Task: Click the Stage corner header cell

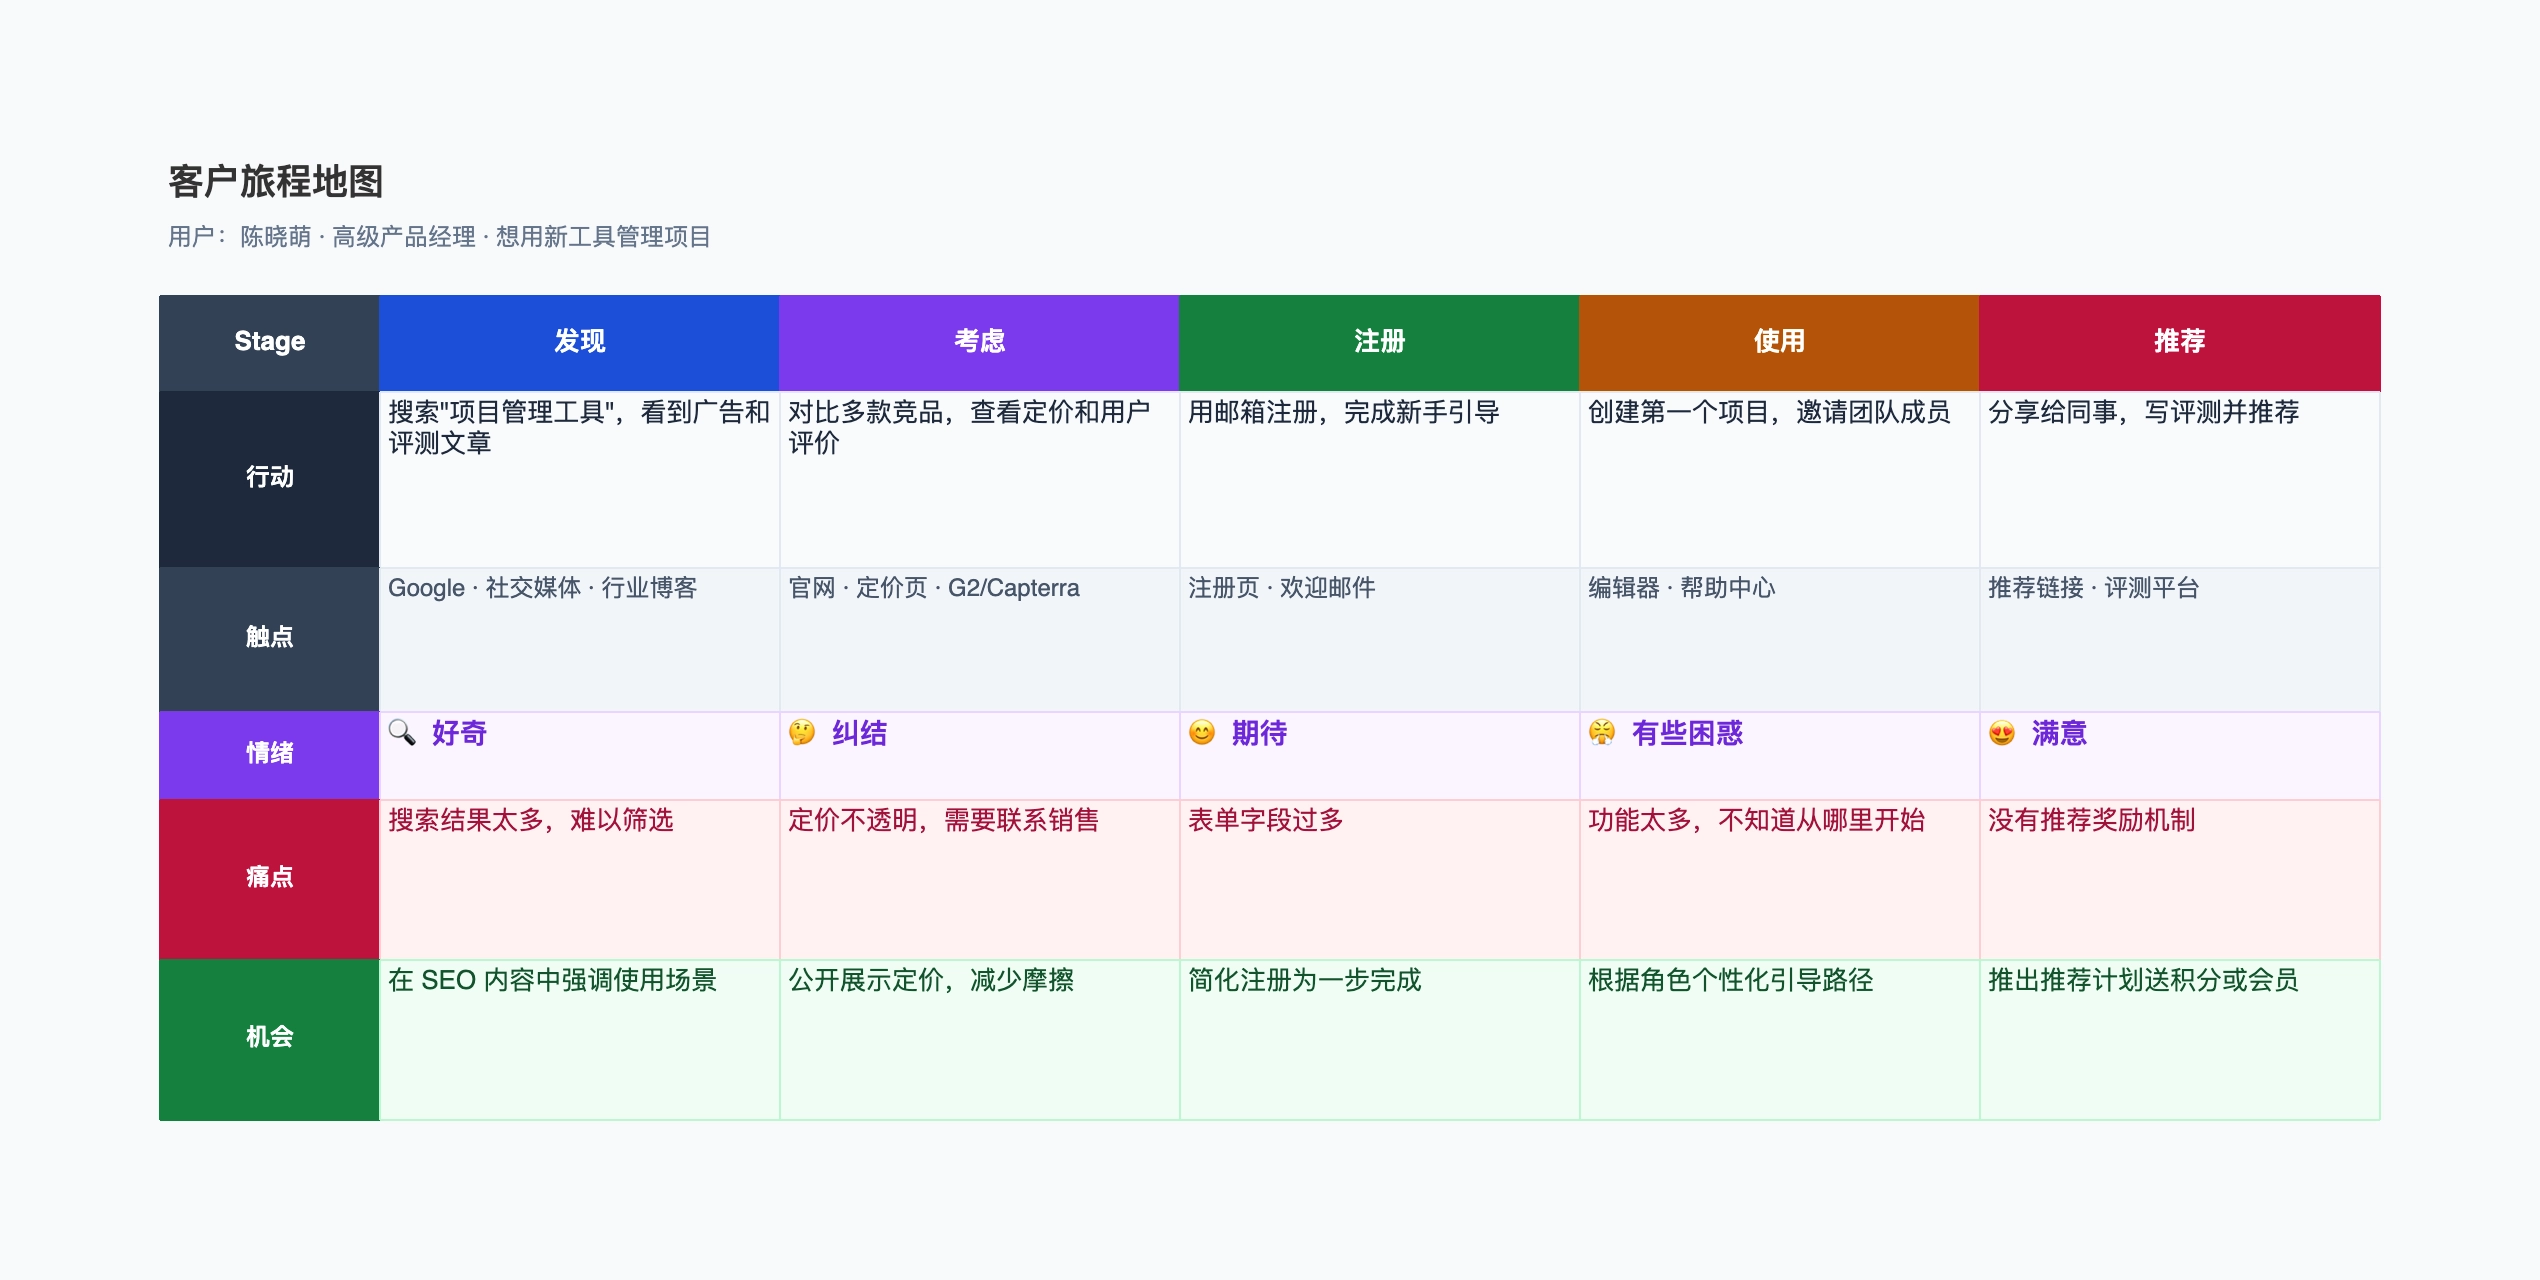Action: click(268, 341)
